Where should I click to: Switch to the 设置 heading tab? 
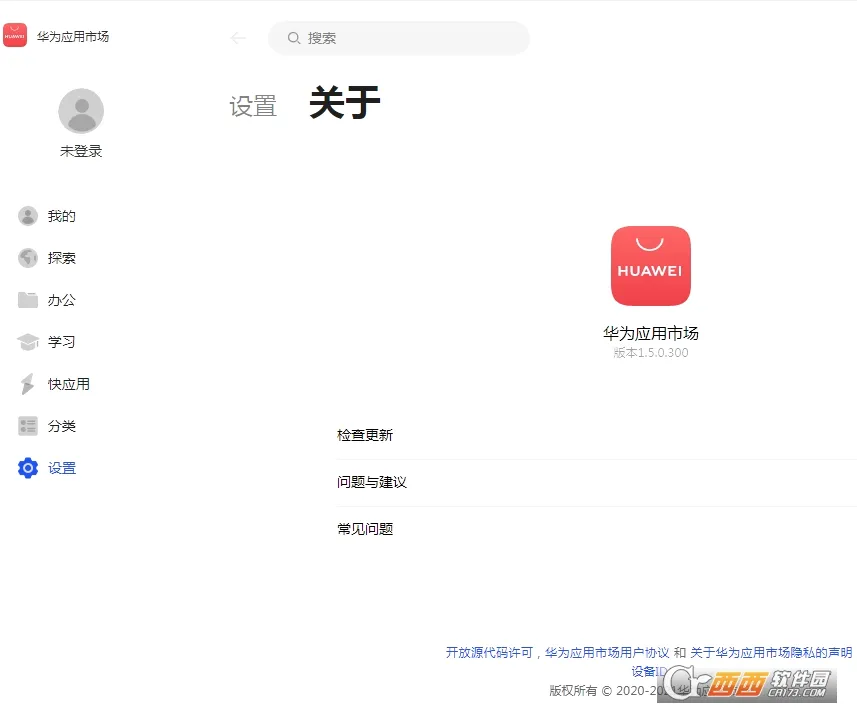click(x=253, y=106)
